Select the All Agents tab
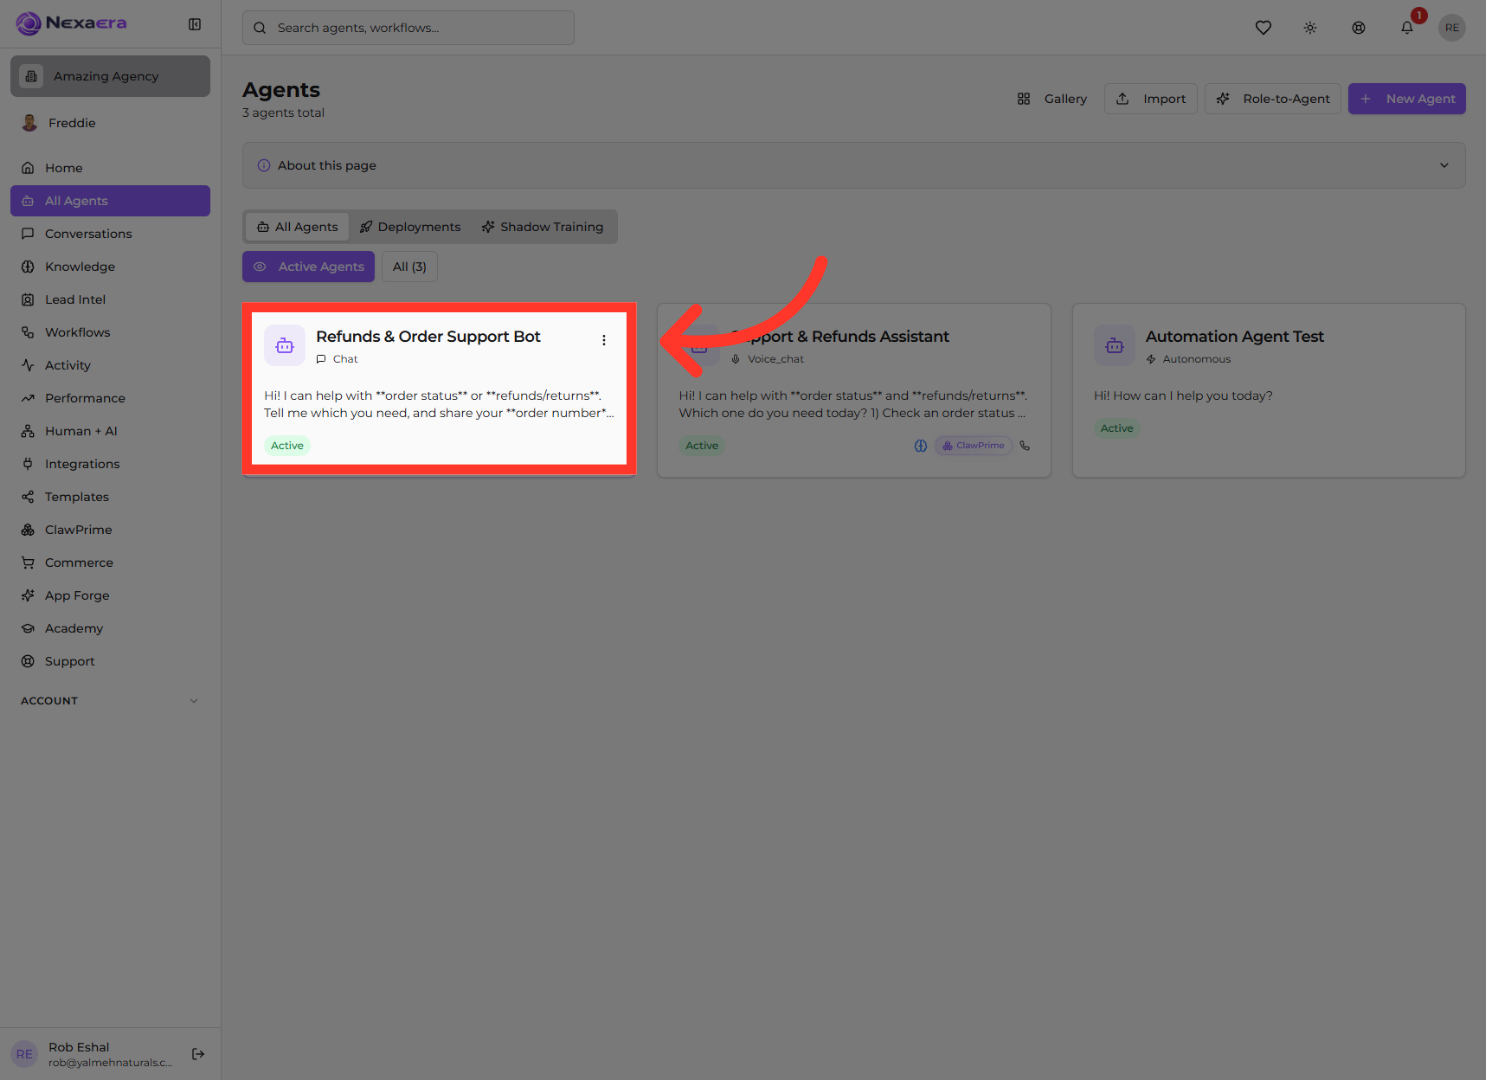Image resolution: width=1486 pixels, height=1080 pixels. point(298,227)
